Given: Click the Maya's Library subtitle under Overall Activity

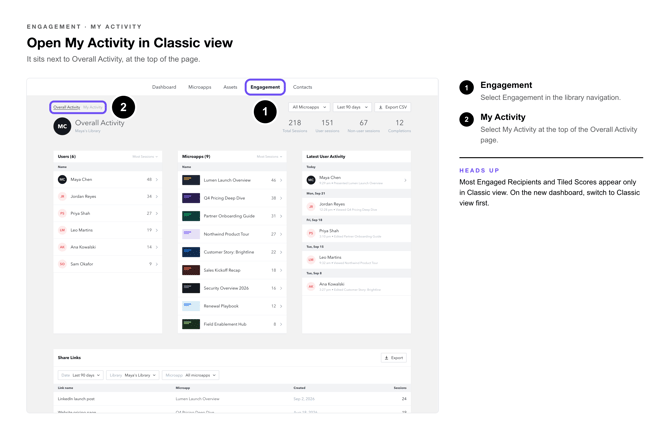Looking at the screenshot, I should click(88, 131).
